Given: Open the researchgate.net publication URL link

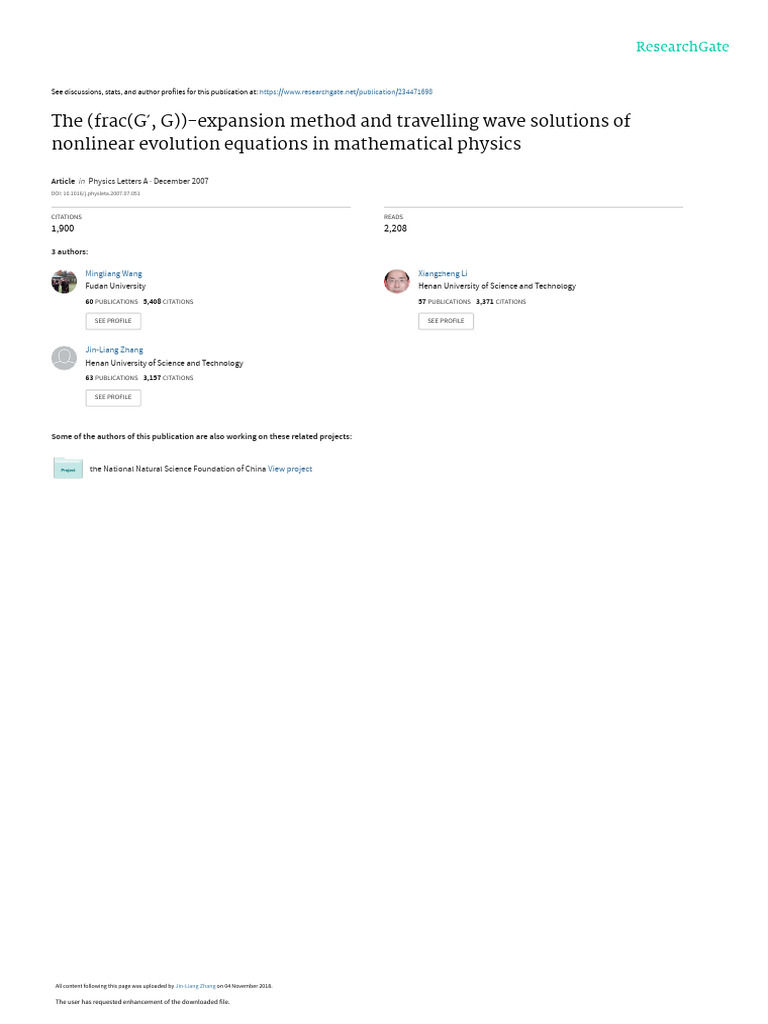Looking at the screenshot, I should [x=345, y=92].
